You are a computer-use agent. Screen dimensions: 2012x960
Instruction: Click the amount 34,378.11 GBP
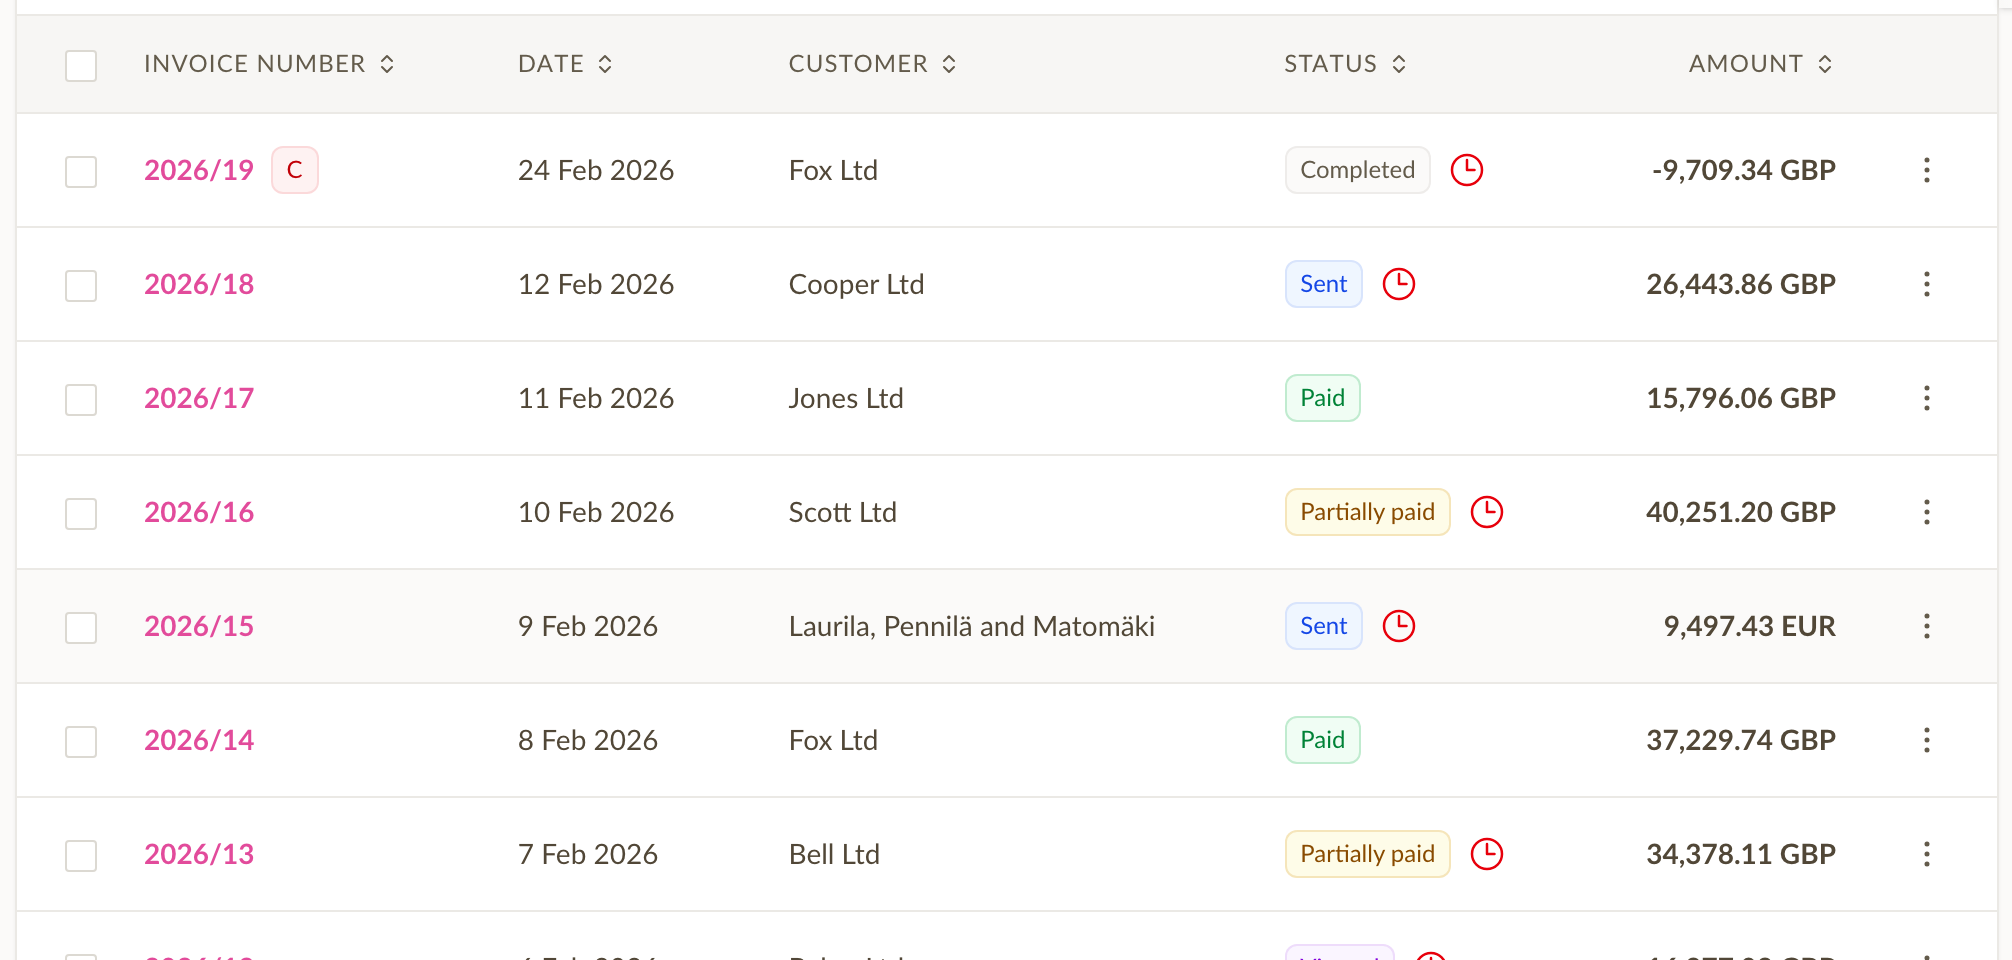(x=1741, y=854)
